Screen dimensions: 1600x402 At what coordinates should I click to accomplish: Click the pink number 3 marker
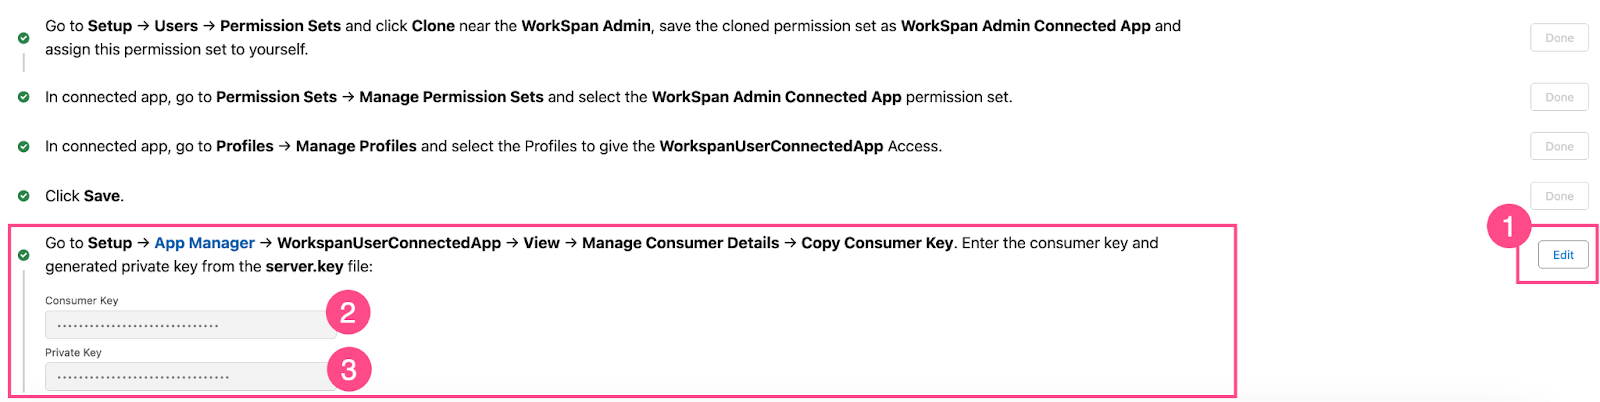pyautogui.click(x=348, y=369)
